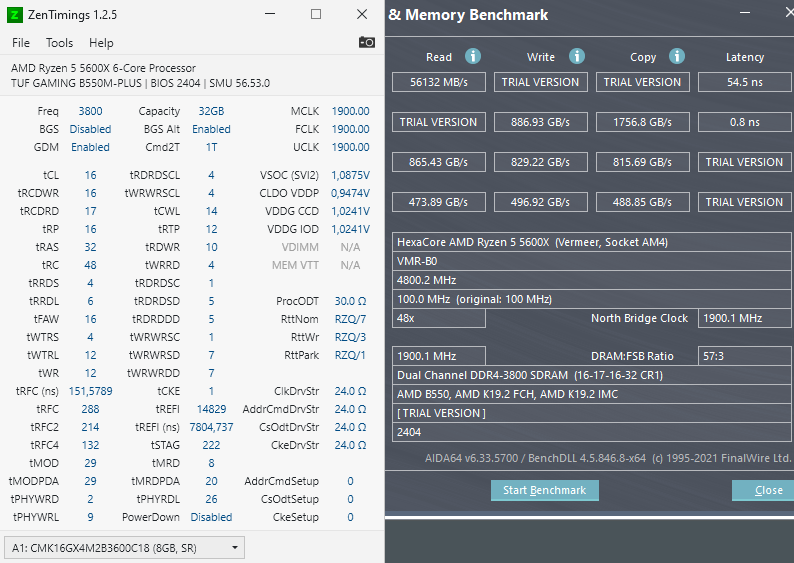Select the 488.85 GB/s copy field
794x563 pixels.
pyautogui.click(x=643, y=202)
